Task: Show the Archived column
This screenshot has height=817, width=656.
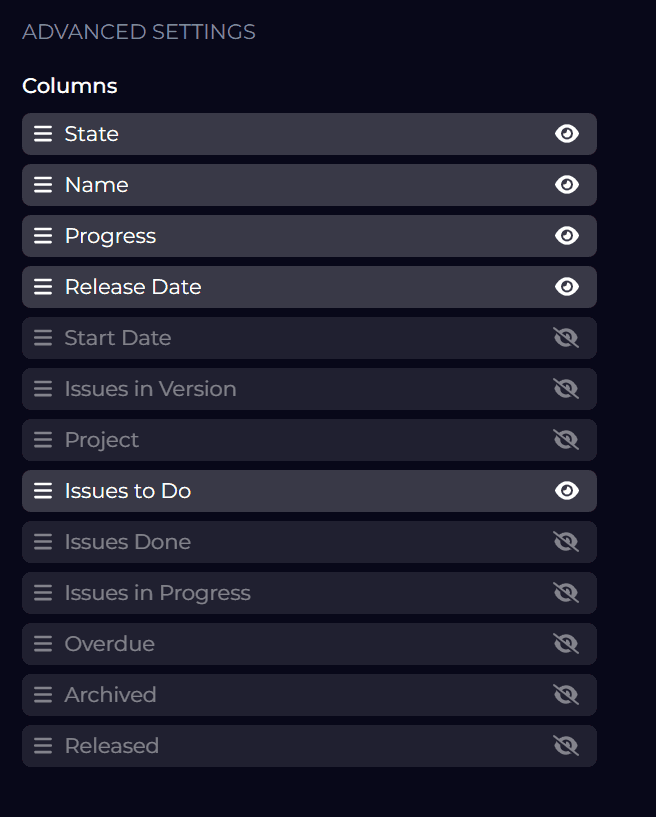Action: pos(566,695)
